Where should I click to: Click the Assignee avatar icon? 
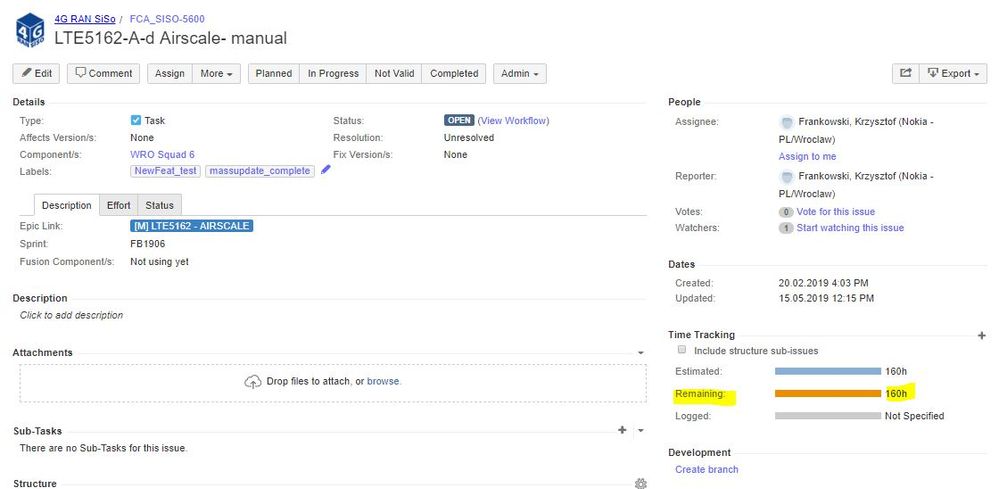(787, 122)
